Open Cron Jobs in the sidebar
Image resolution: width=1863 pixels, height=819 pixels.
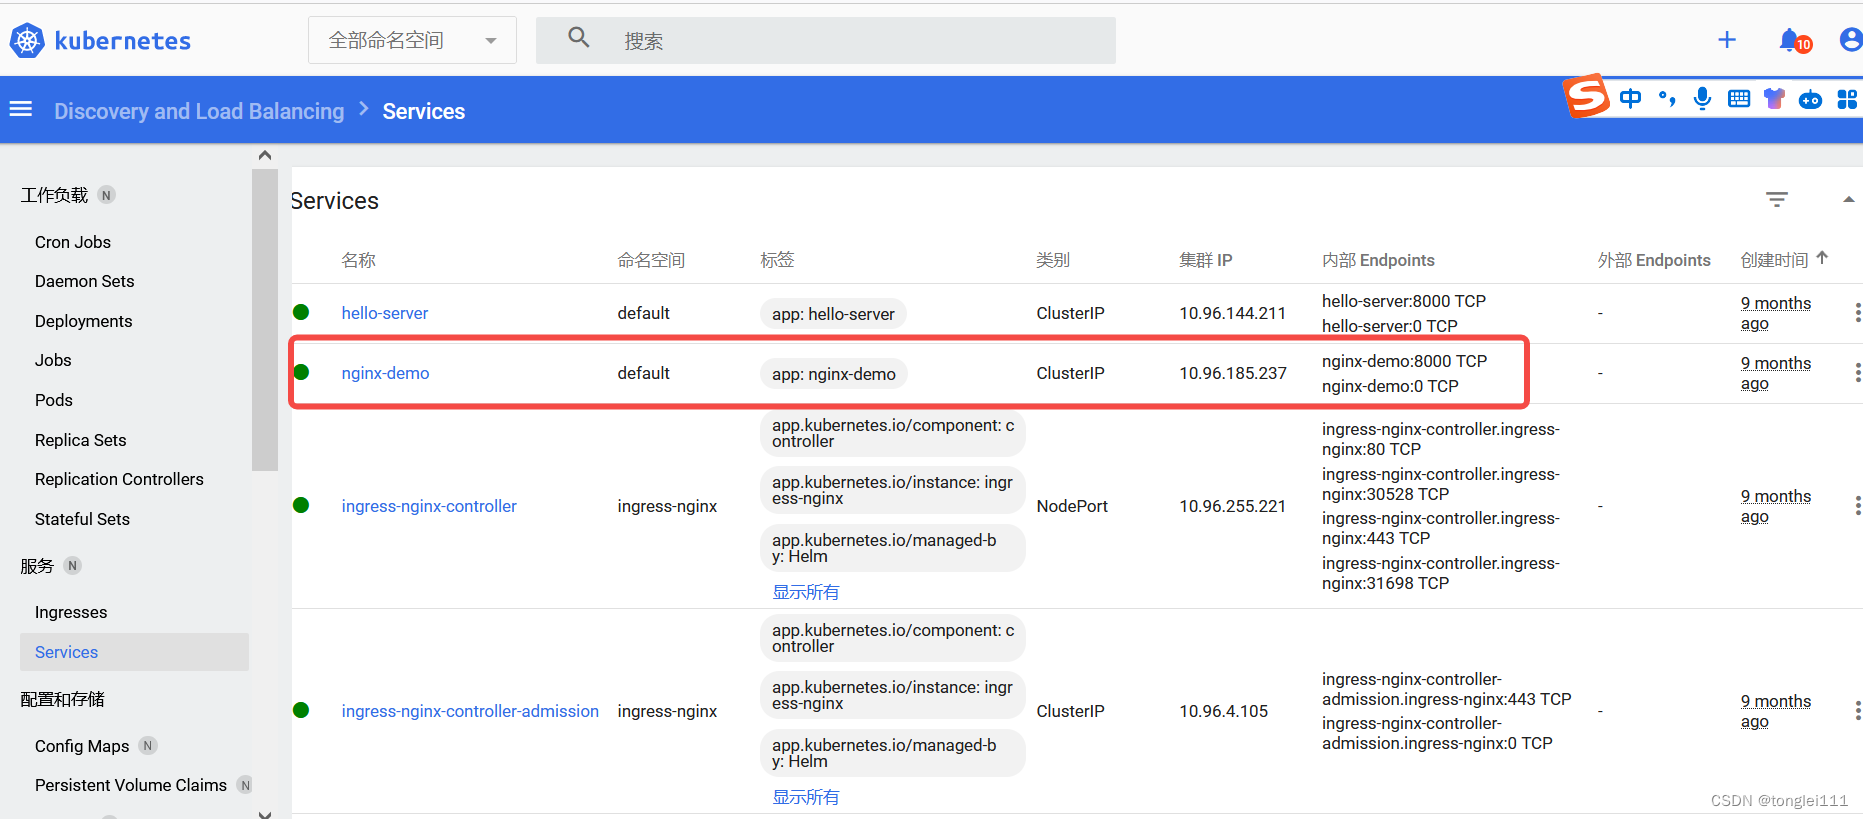73,242
